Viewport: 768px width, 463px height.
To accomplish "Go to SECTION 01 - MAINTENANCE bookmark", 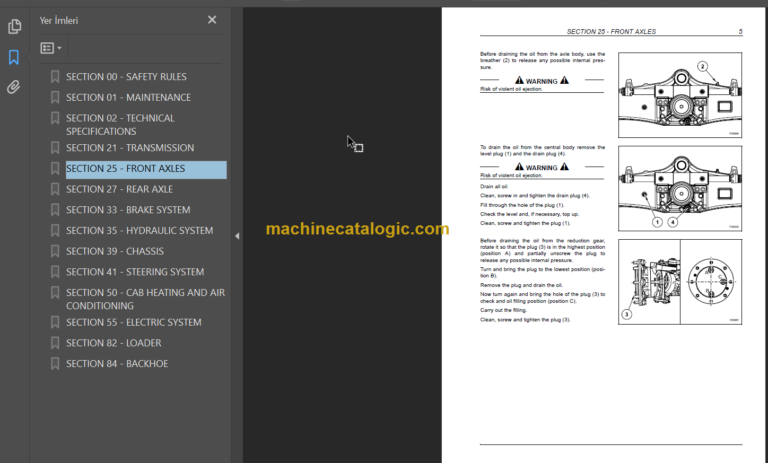I will pos(128,97).
